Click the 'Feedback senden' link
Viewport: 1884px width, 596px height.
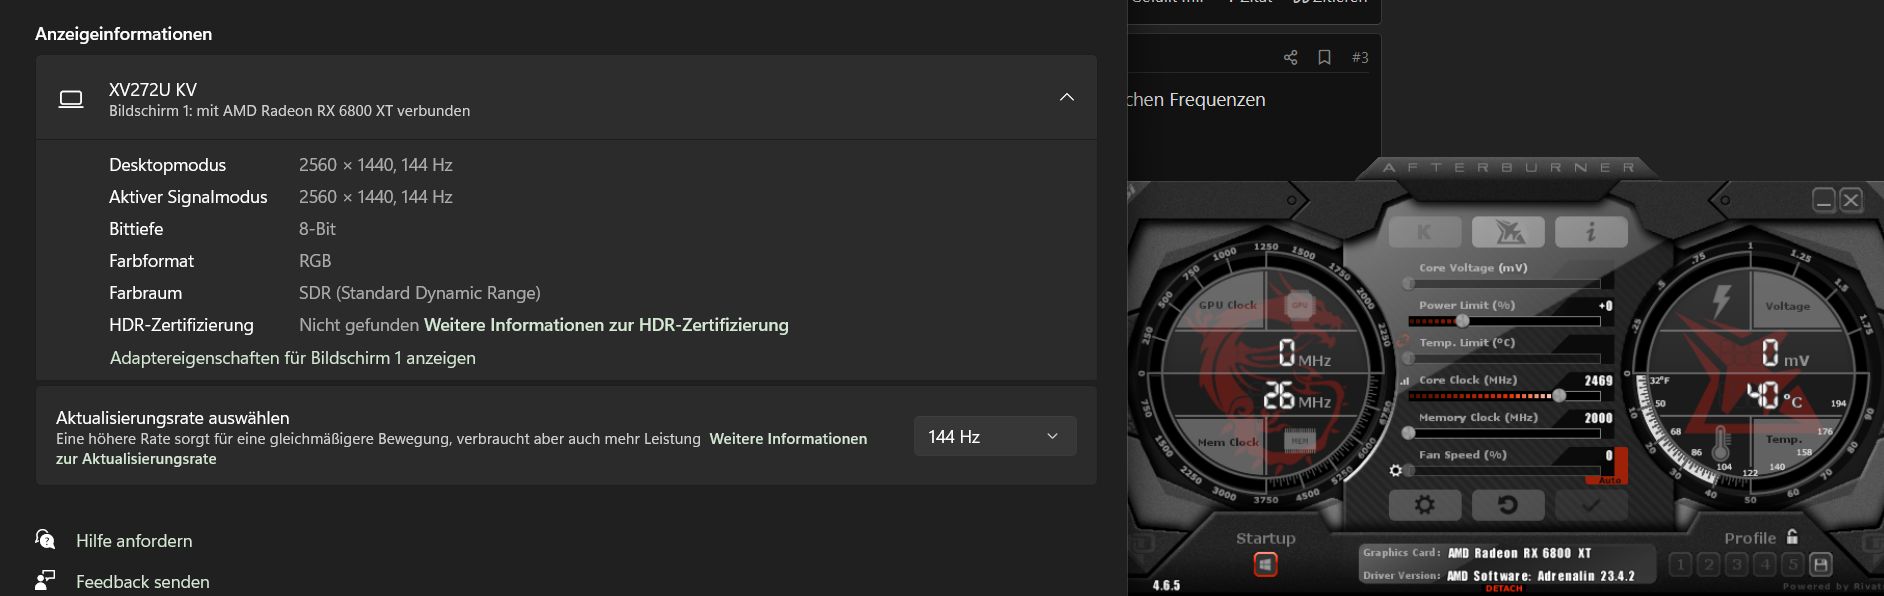tap(143, 582)
